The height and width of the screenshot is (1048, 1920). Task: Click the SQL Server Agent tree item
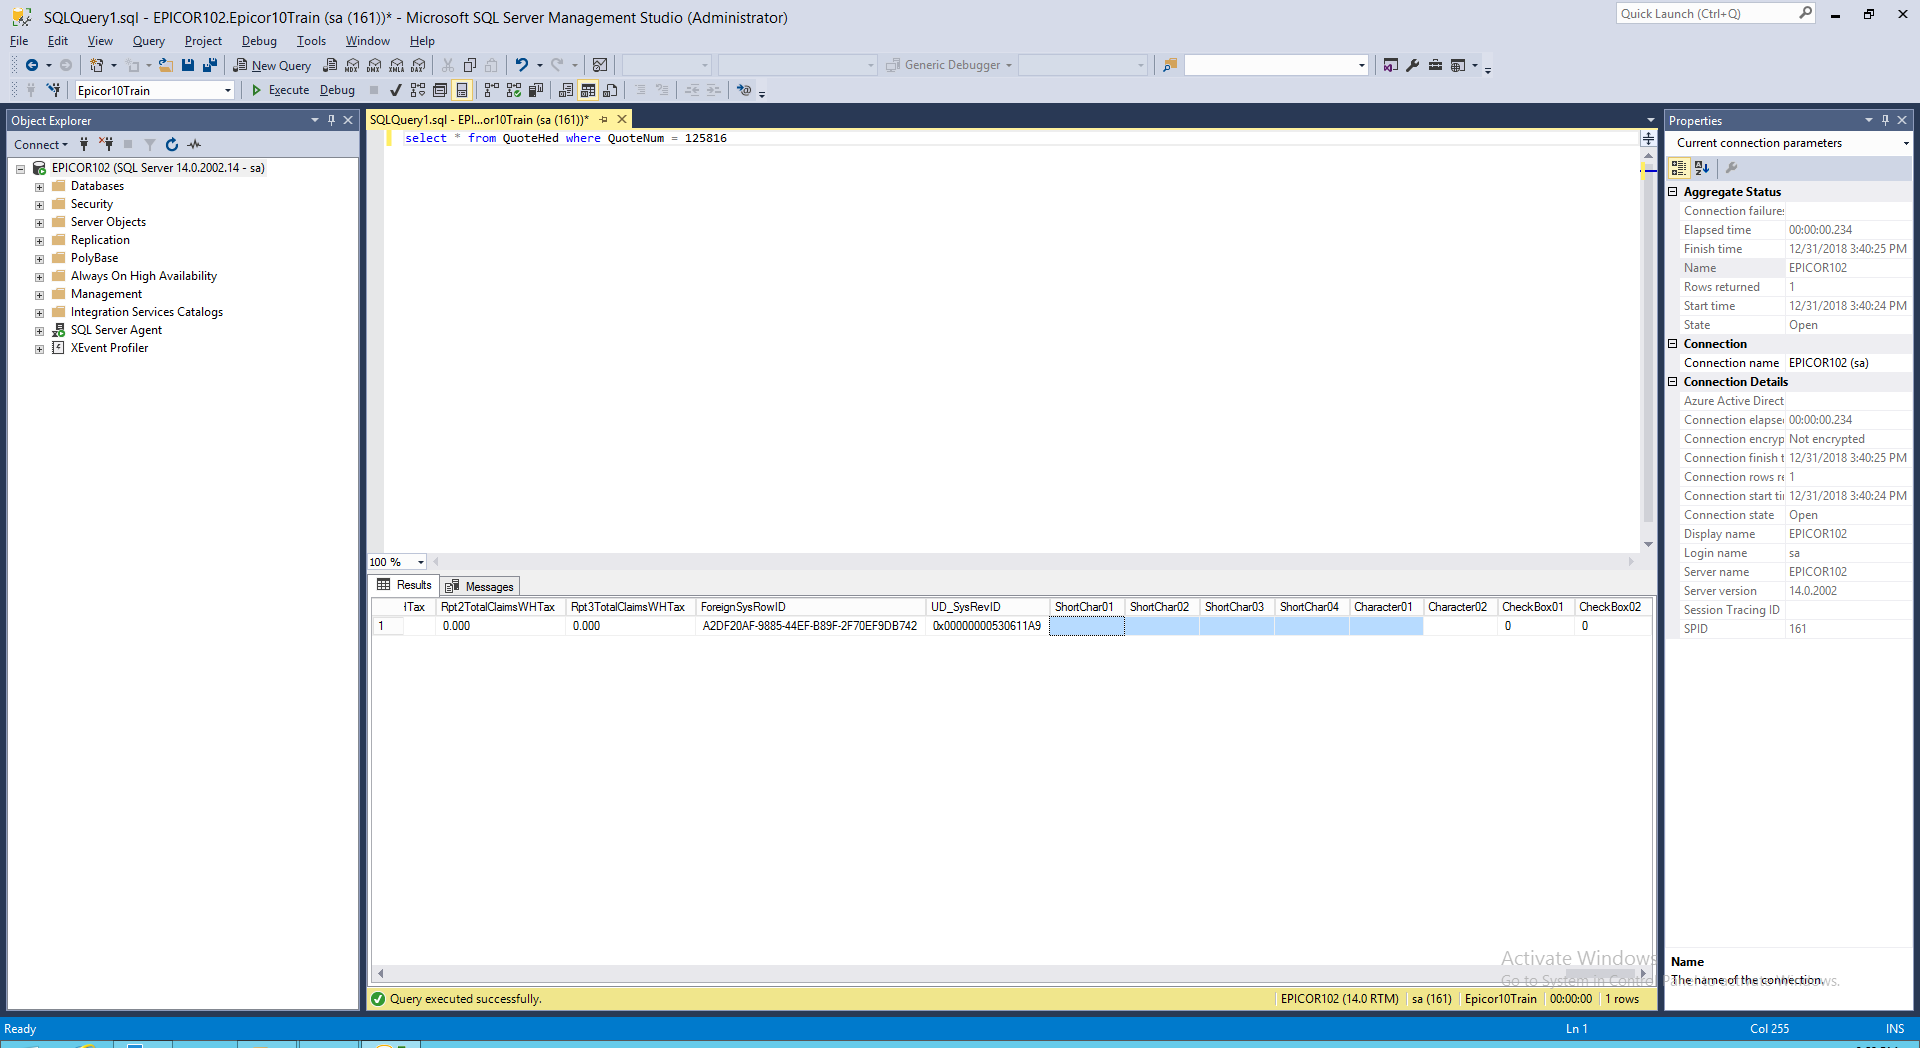click(116, 330)
